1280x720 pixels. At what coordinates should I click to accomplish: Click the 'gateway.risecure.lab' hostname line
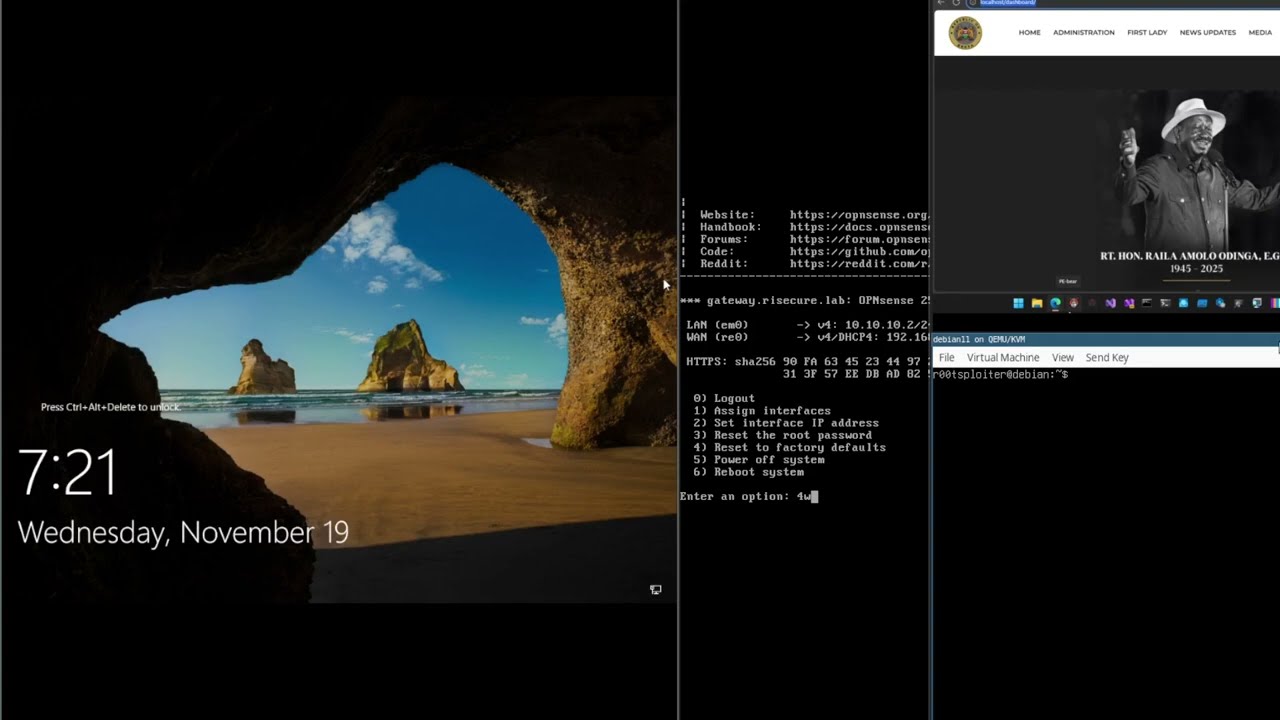click(805, 300)
